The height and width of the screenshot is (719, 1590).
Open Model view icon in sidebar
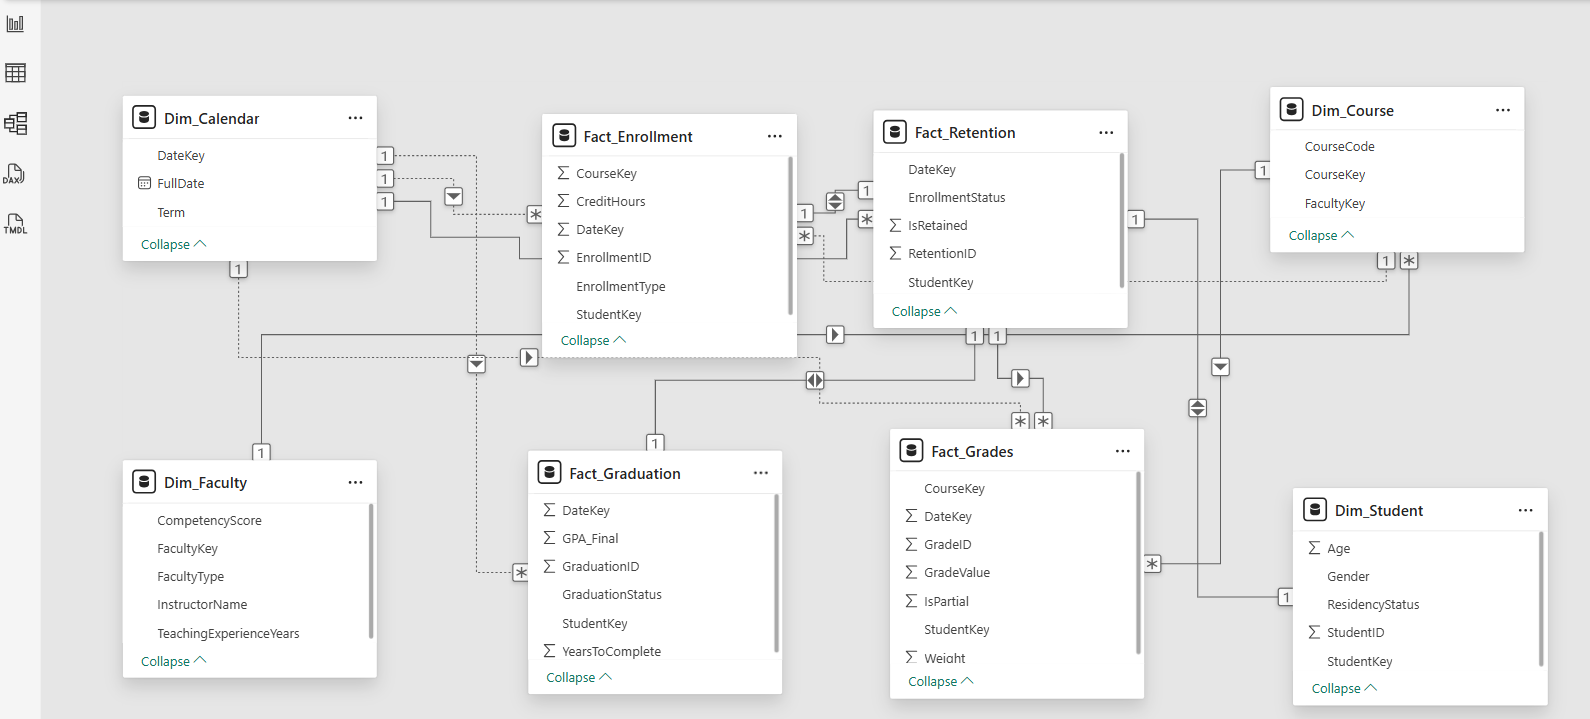pyautogui.click(x=15, y=123)
